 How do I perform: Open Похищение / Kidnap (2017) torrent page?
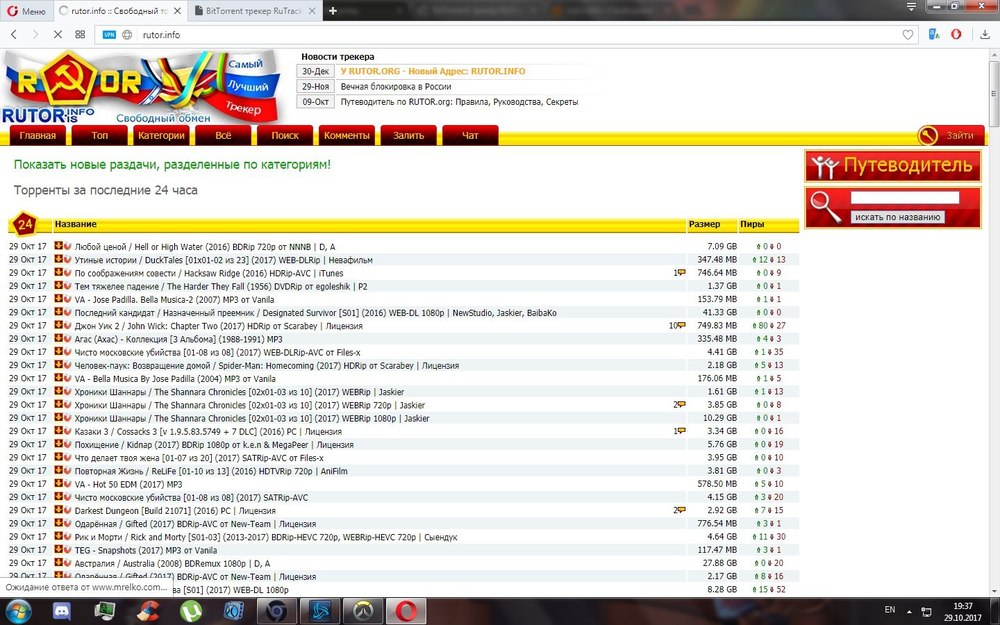[x=214, y=445]
